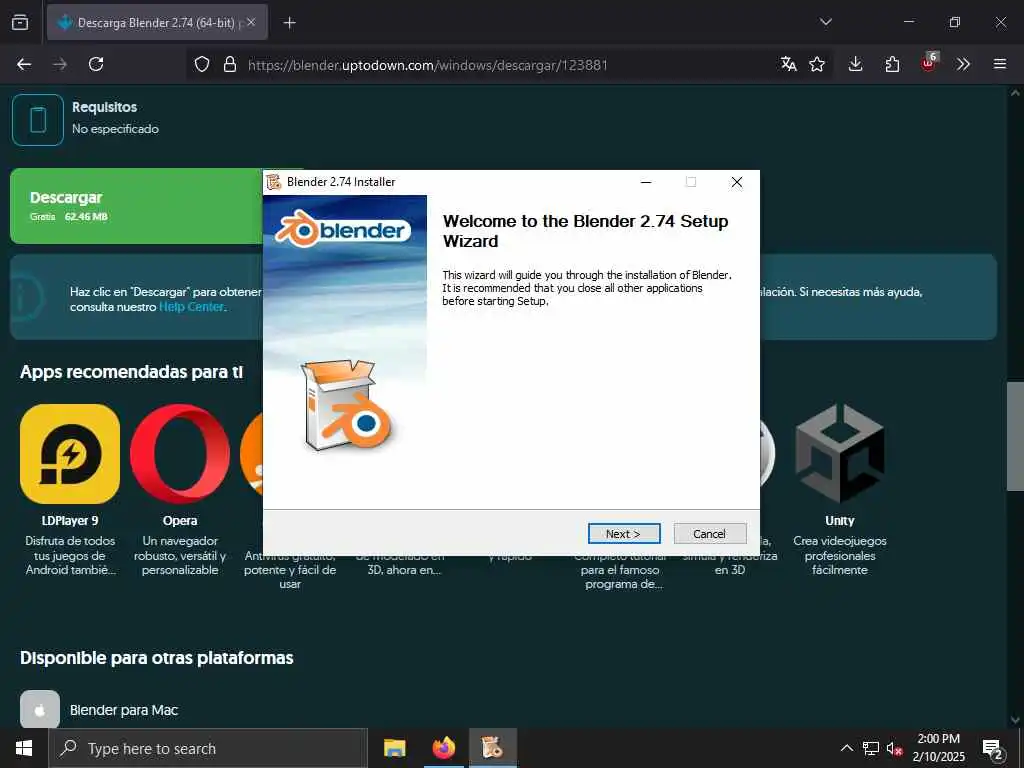Open File Explorer from taskbar
This screenshot has height=768, width=1024.
(x=394, y=748)
